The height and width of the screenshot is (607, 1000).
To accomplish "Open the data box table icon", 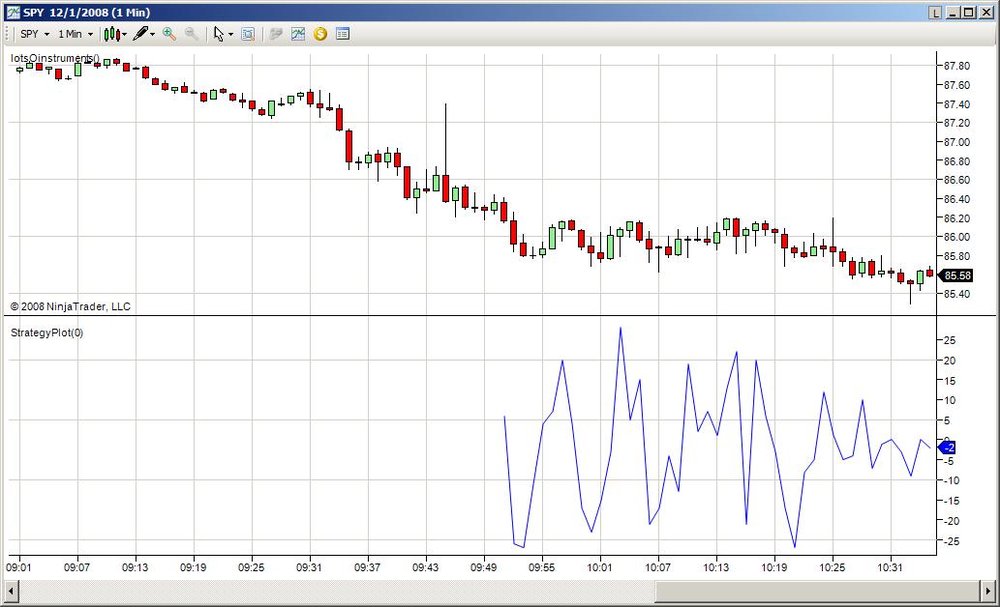I will (342, 34).
